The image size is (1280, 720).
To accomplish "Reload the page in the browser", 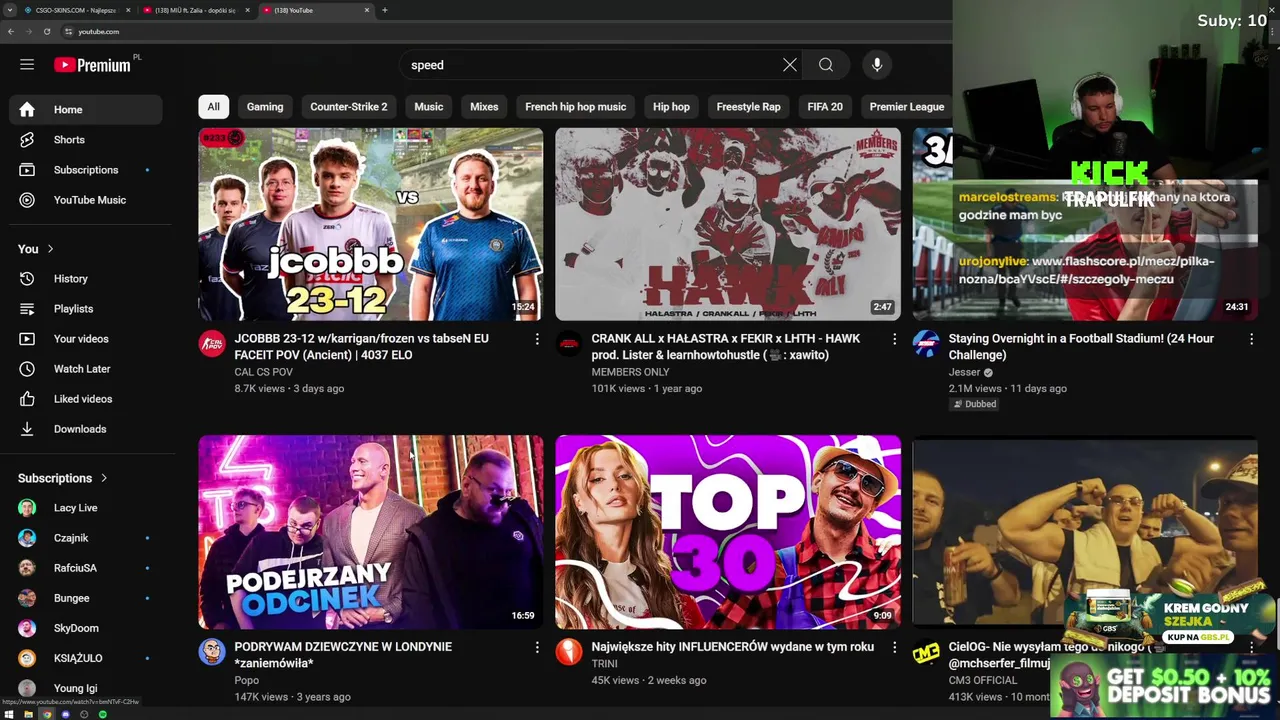I will 47,32.
